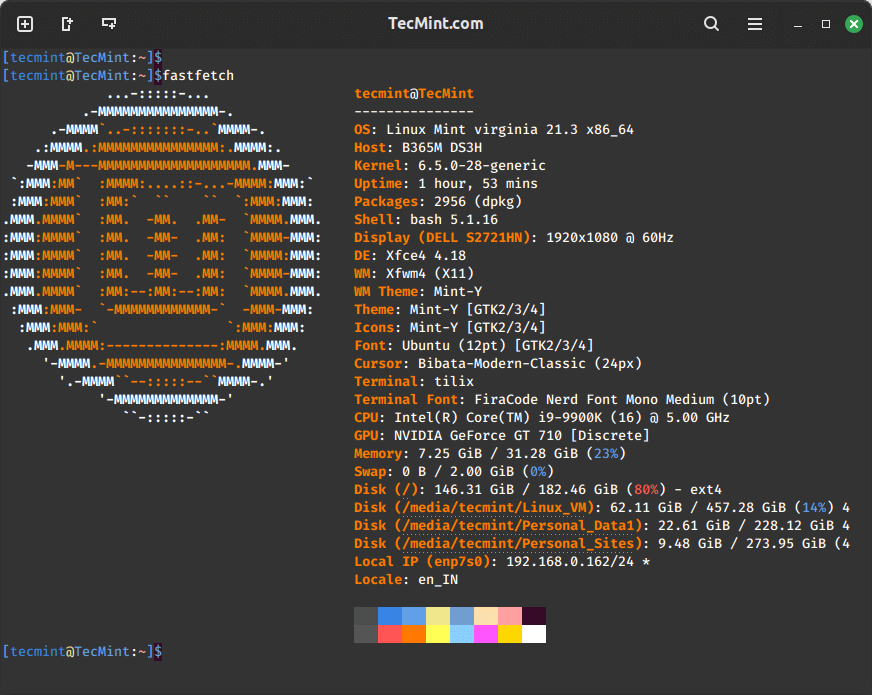Maximize the TecMint.com terminal window
The image size is (872, 695).
826,24
